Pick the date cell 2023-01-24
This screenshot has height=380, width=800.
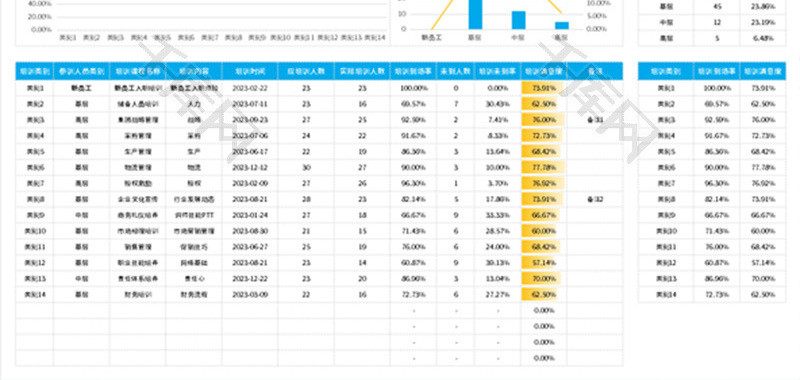(249, 215)
